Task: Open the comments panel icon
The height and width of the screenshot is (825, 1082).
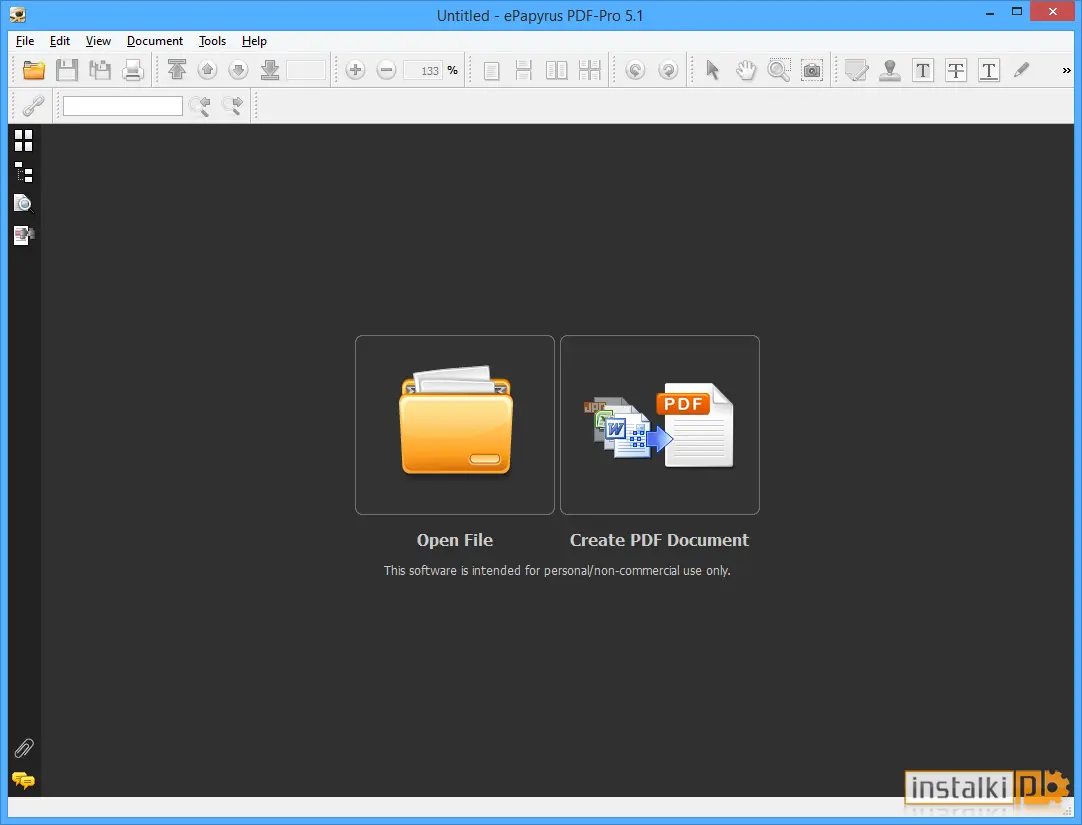Action: [x=23, y=781]
